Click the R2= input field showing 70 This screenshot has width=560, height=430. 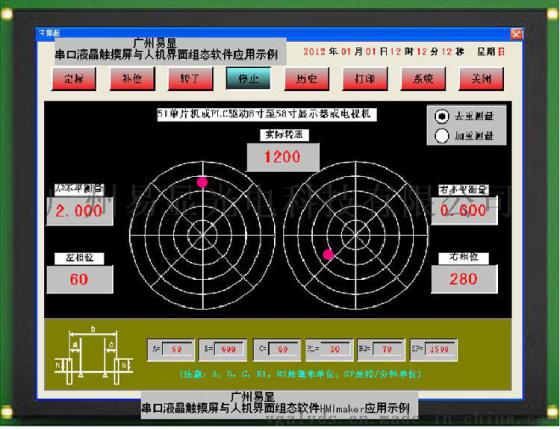(388, 349)
